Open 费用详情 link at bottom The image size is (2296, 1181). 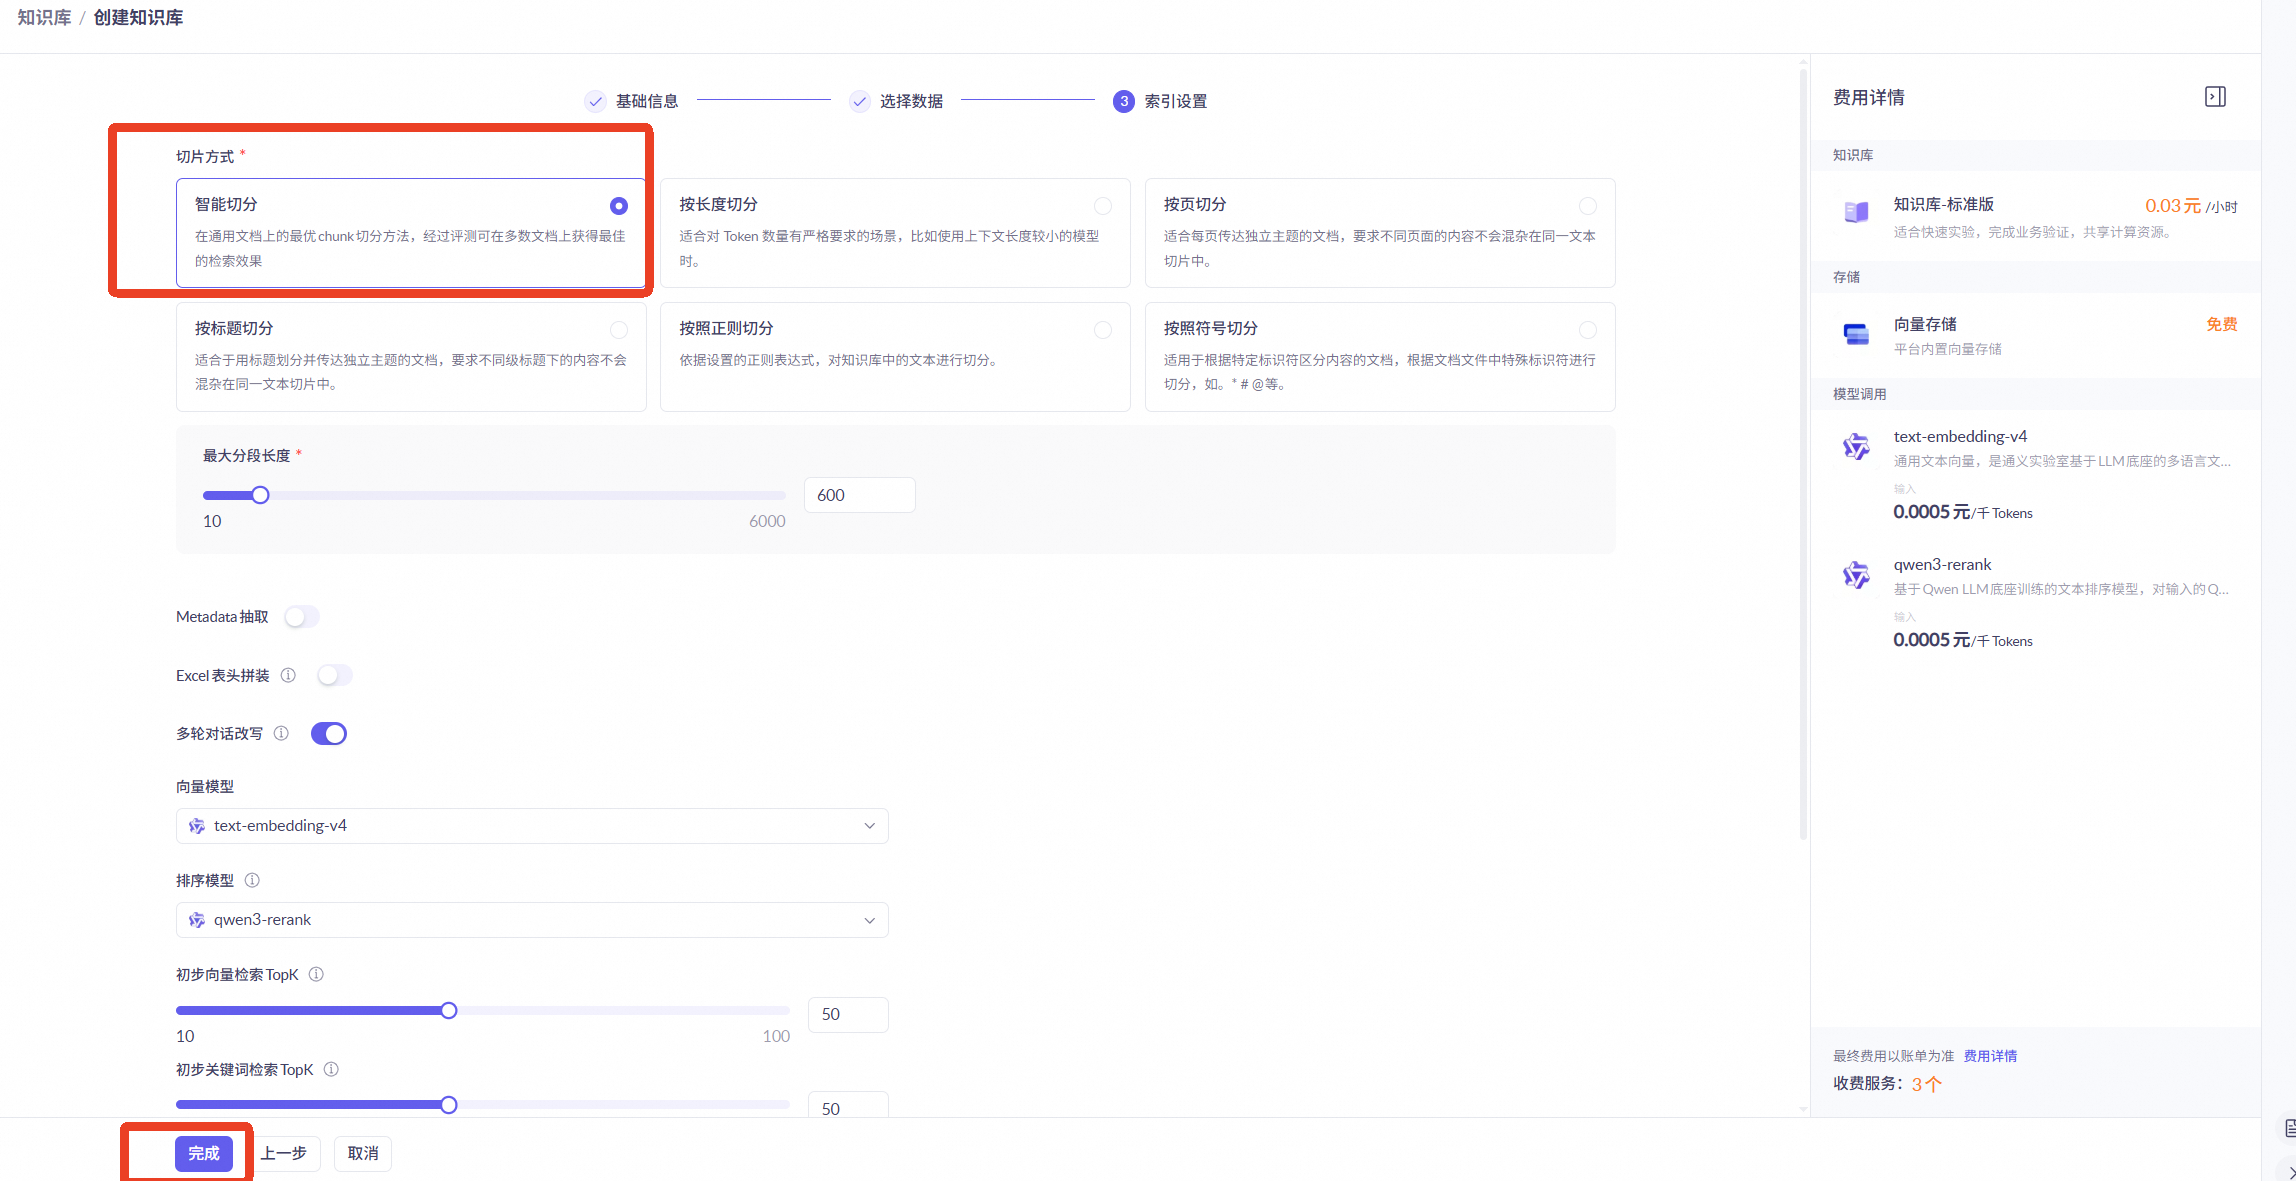pos(1990,1056)
